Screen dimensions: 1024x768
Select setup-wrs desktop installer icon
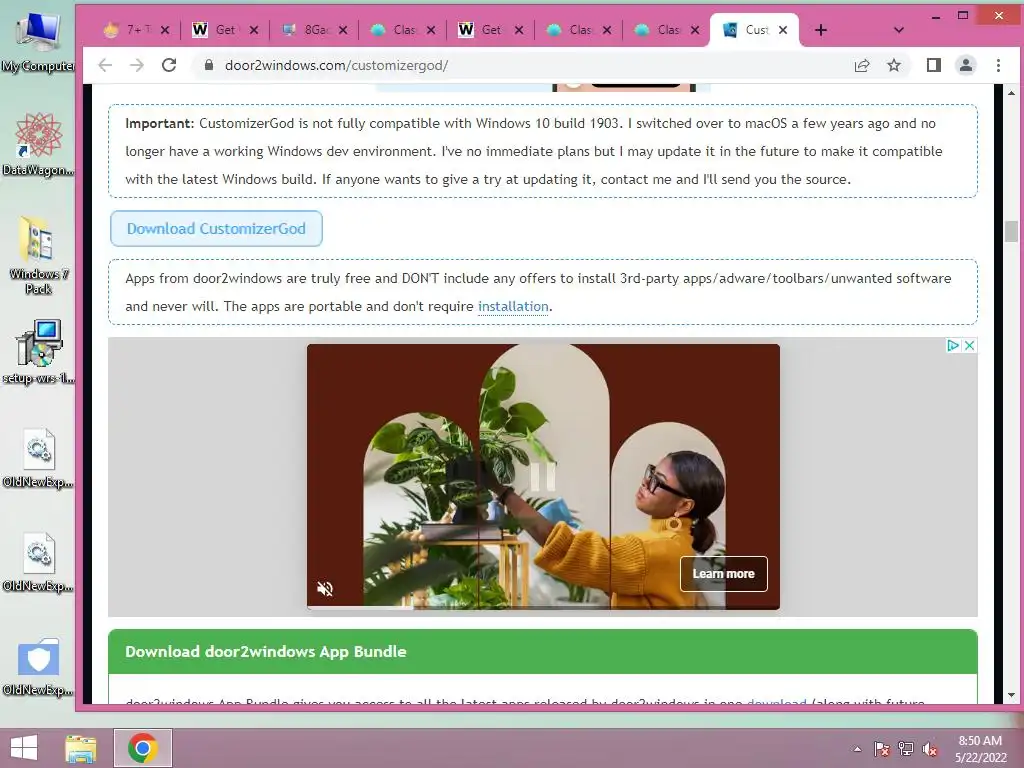click(x=38, y=353)
